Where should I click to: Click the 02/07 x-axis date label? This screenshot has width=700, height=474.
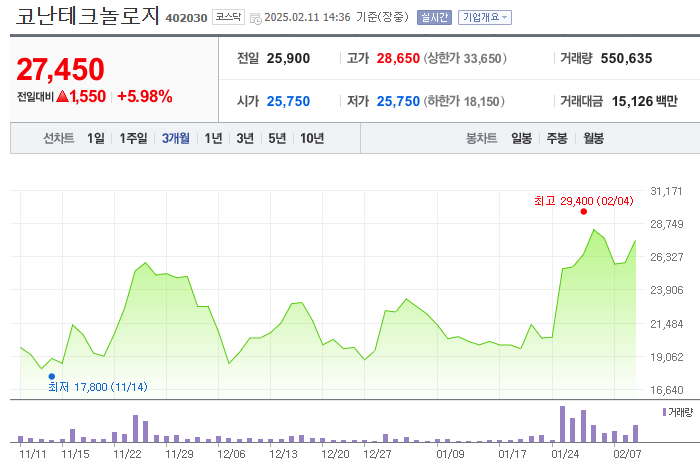[x=627, y=454]
